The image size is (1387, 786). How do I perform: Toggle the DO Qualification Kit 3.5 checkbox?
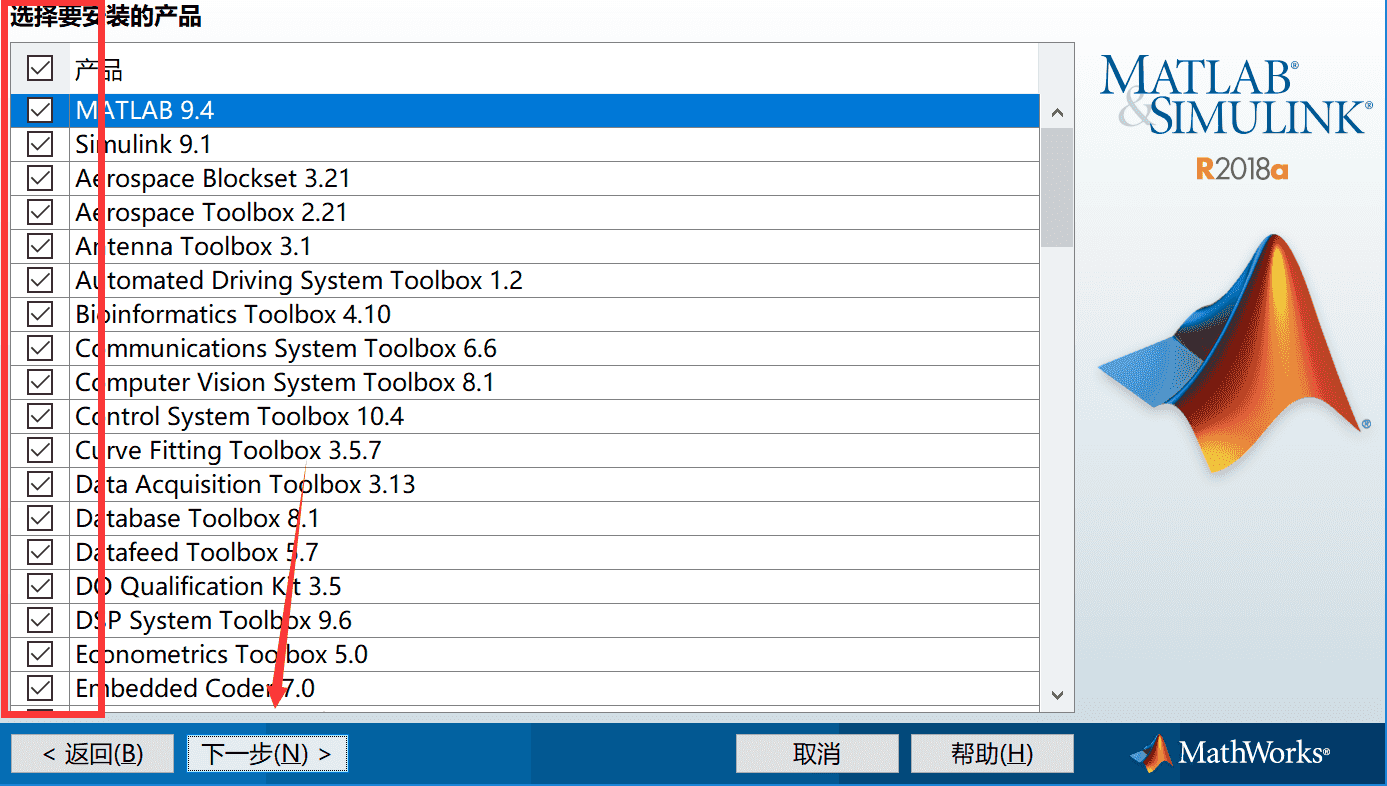tap(40, 586)
